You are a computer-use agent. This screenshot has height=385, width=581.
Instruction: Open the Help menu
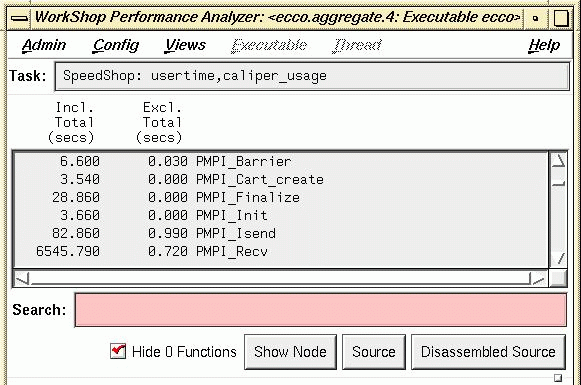(x=544, y=45)
